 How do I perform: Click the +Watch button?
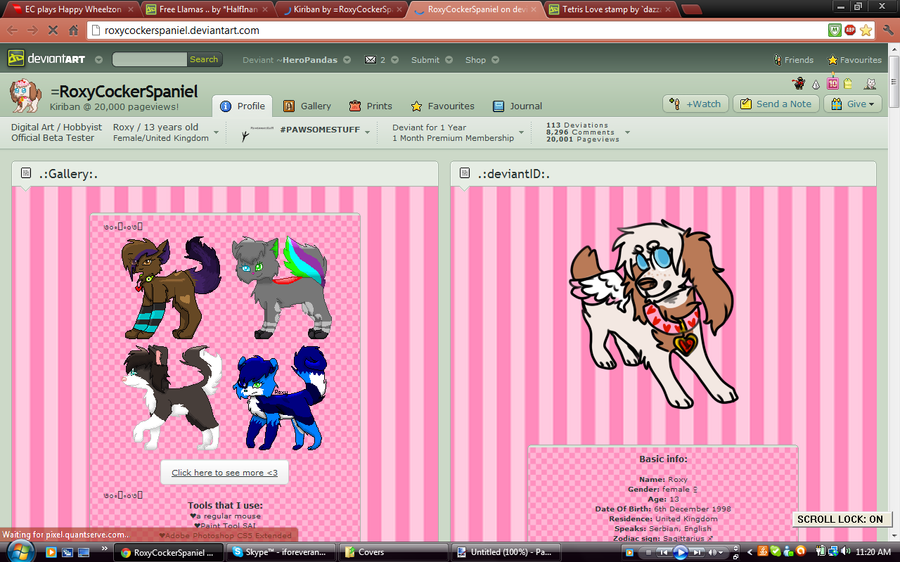(x=696, y=104)
